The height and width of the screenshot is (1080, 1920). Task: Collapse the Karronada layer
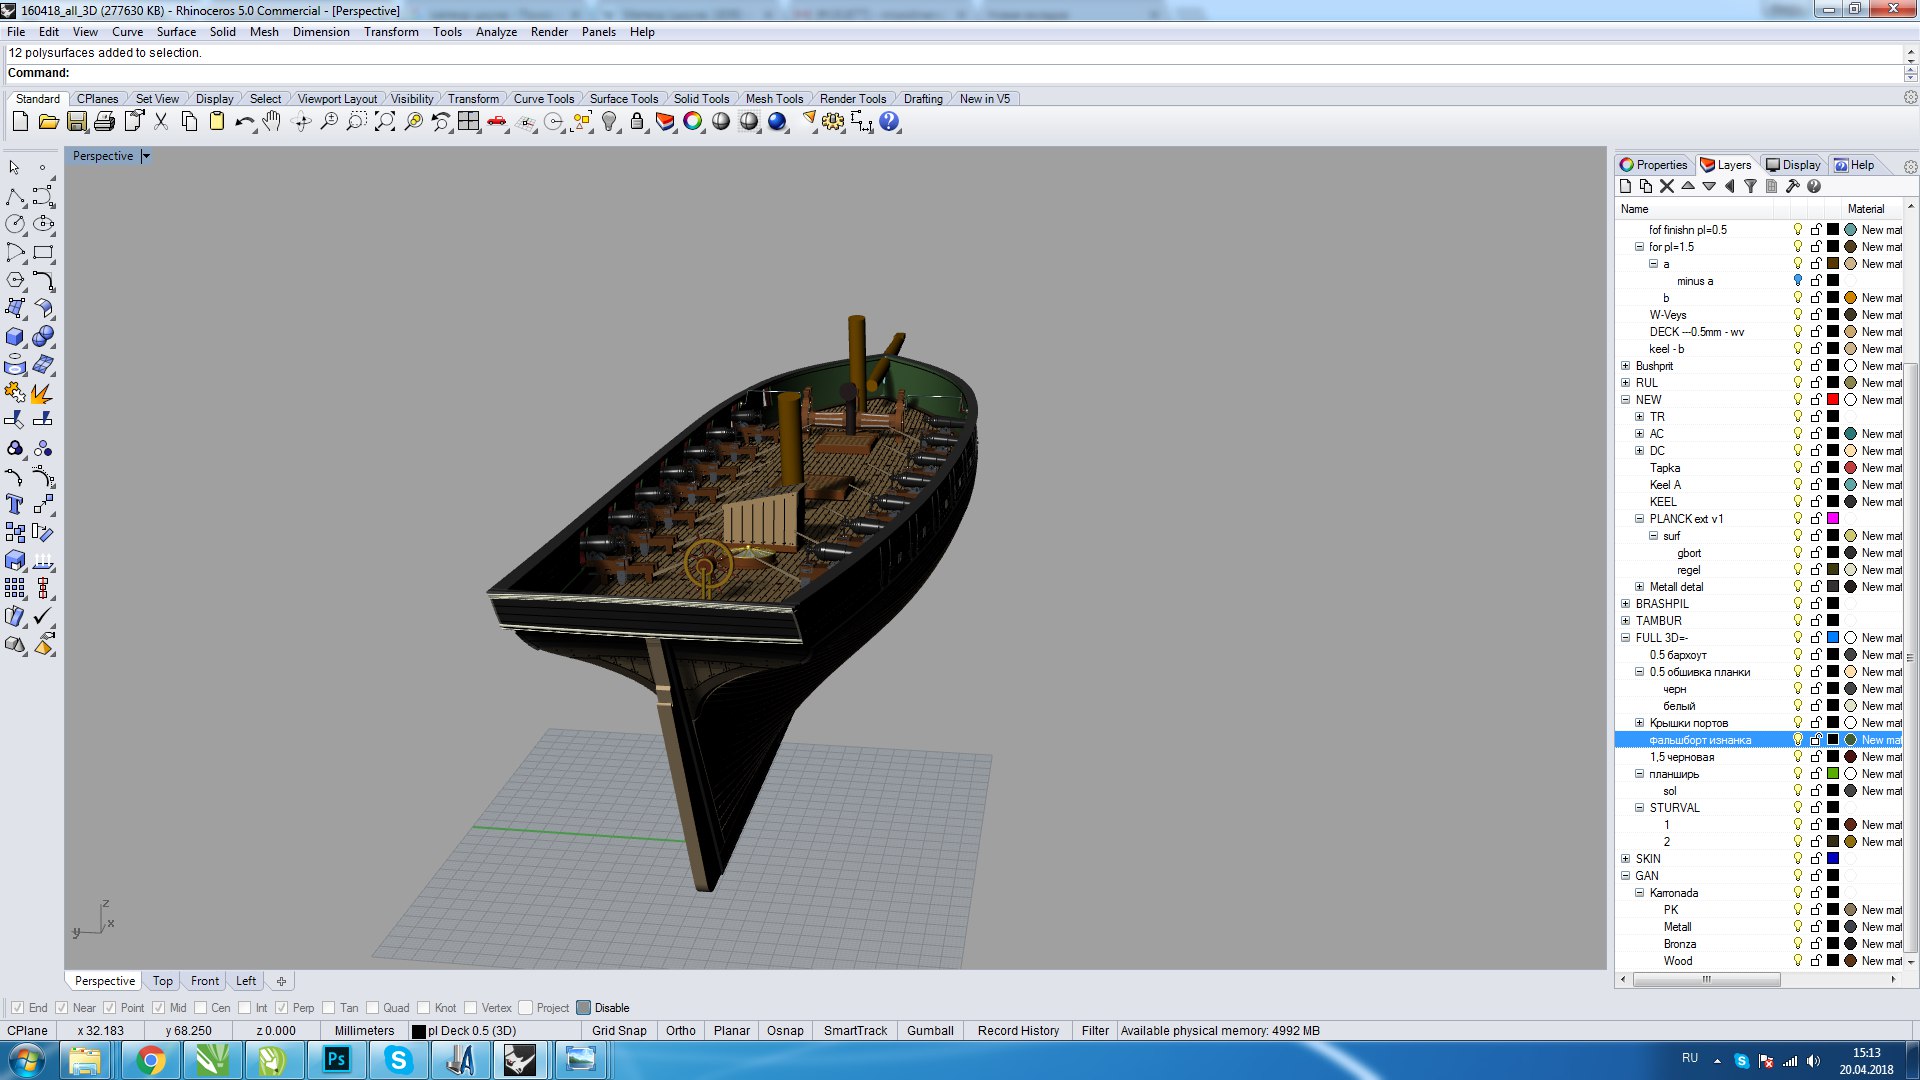tap(1639, 893)
